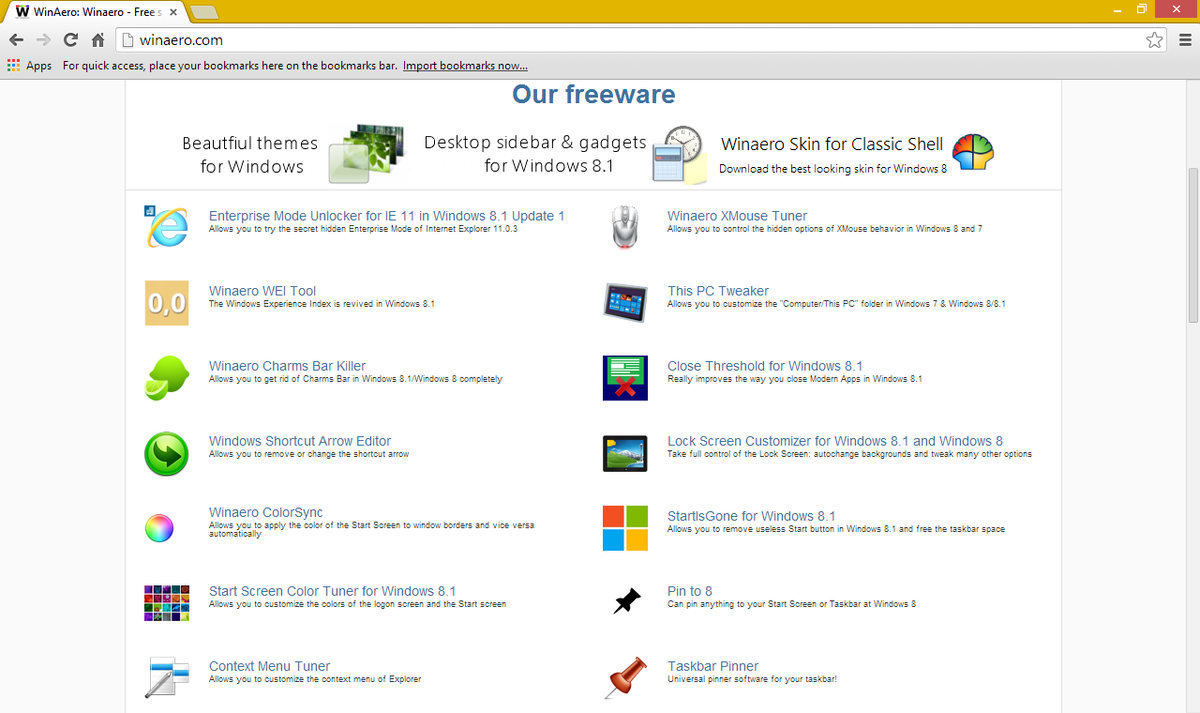The width and height of the screenshot is (1200, 713).
Task: Select the WinAero browser tab
Action: coord(96,11)
